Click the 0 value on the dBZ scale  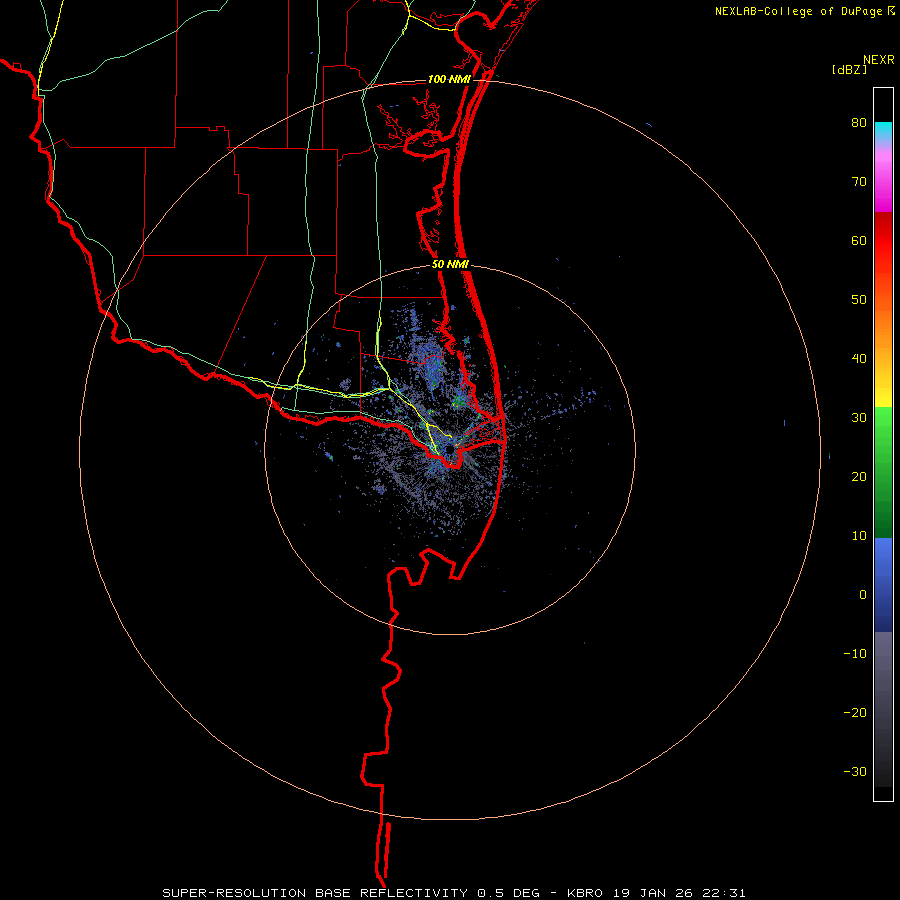(x=863, y=595)
